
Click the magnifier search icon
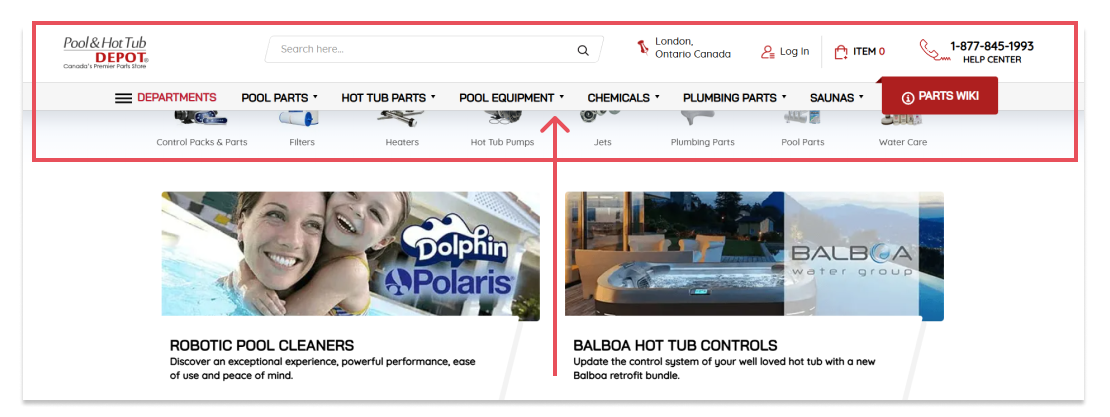click(x=583, y=50)
